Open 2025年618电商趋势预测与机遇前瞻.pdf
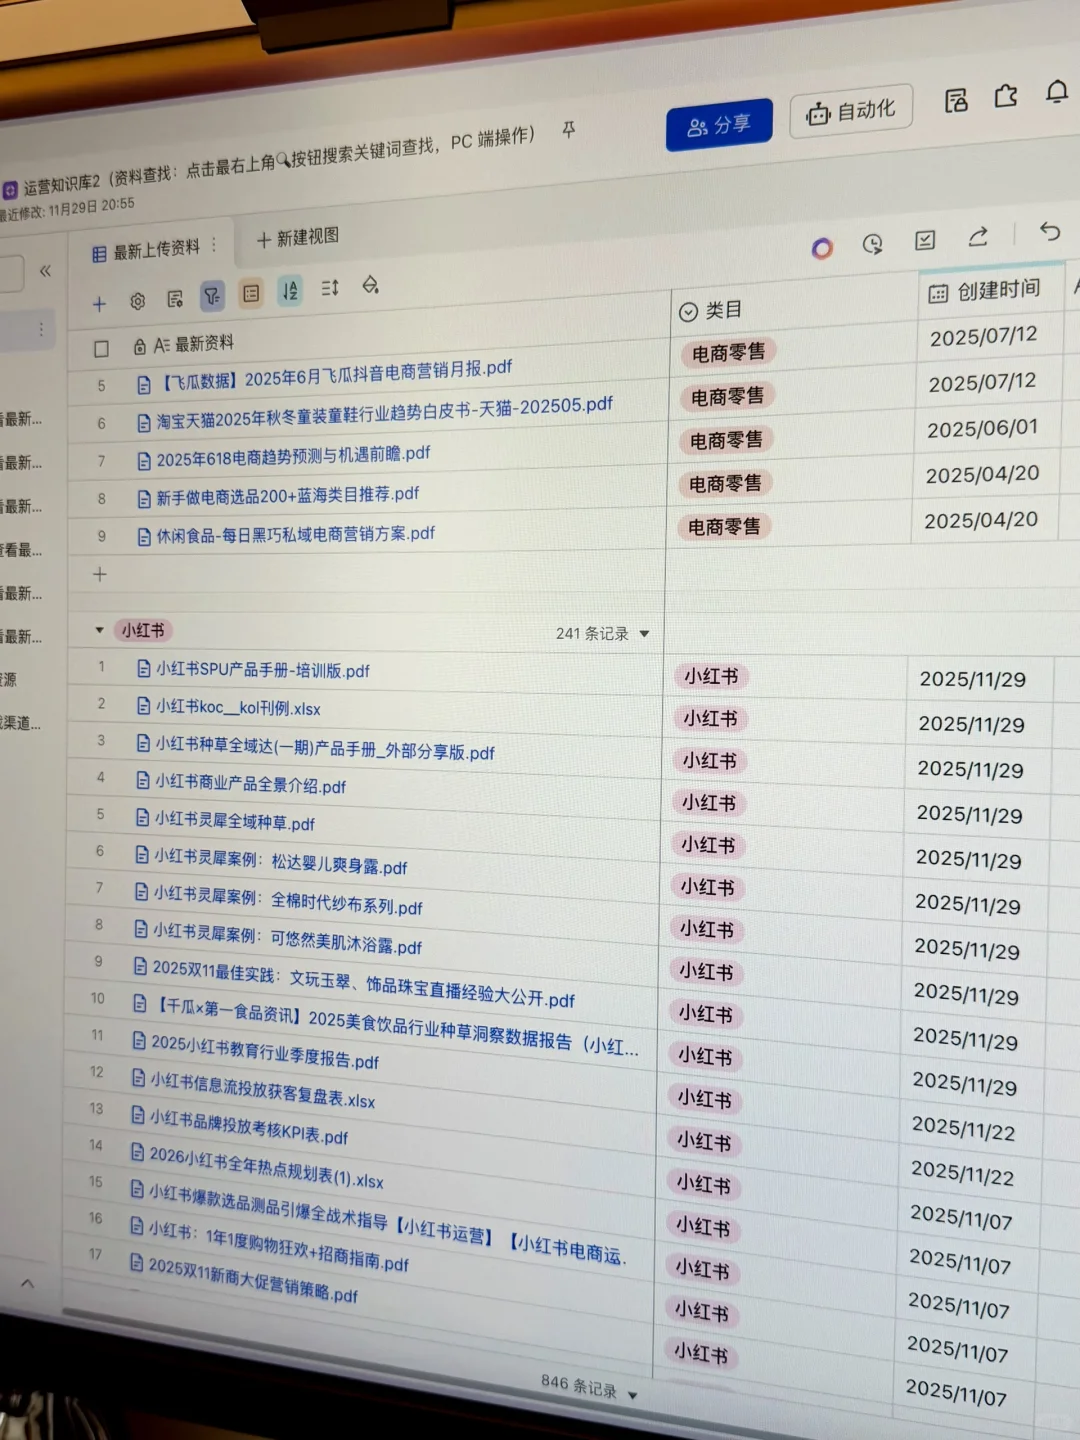Screen dimensions: 1080x1440 tap(293, 457)
